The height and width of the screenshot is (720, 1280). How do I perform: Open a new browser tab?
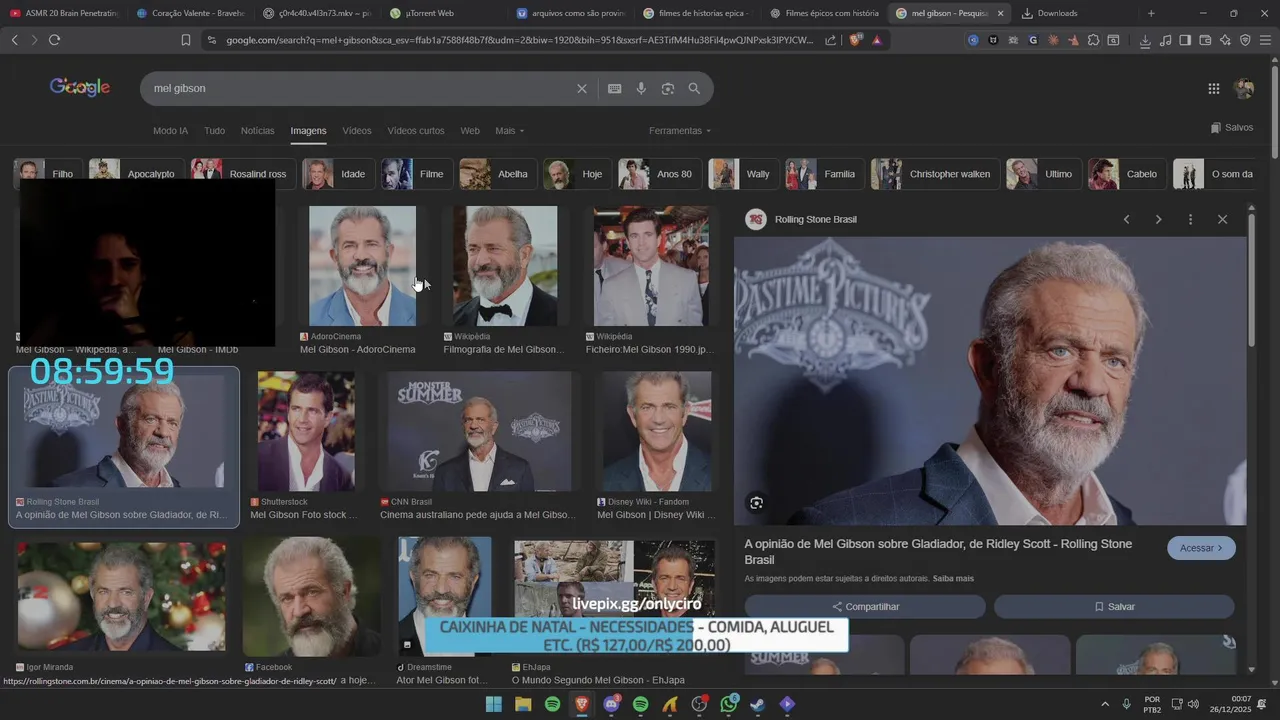pyautogui.click(x=1151, y=13)
